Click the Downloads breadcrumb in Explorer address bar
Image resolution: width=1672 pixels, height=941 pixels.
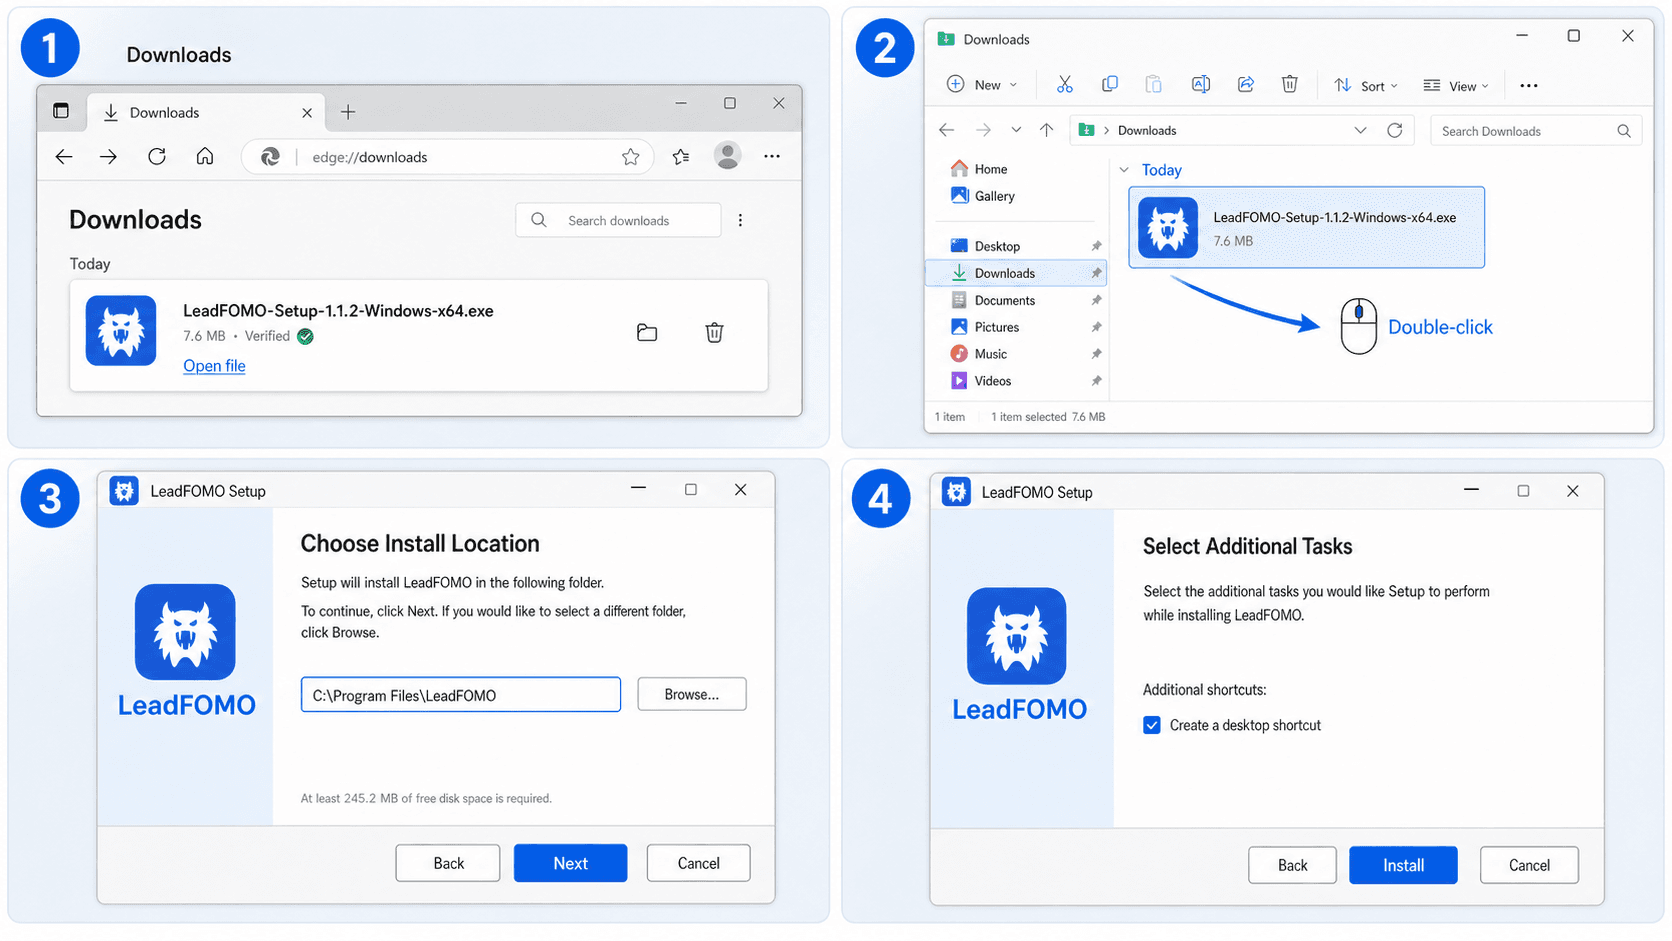pos(1147,130)
